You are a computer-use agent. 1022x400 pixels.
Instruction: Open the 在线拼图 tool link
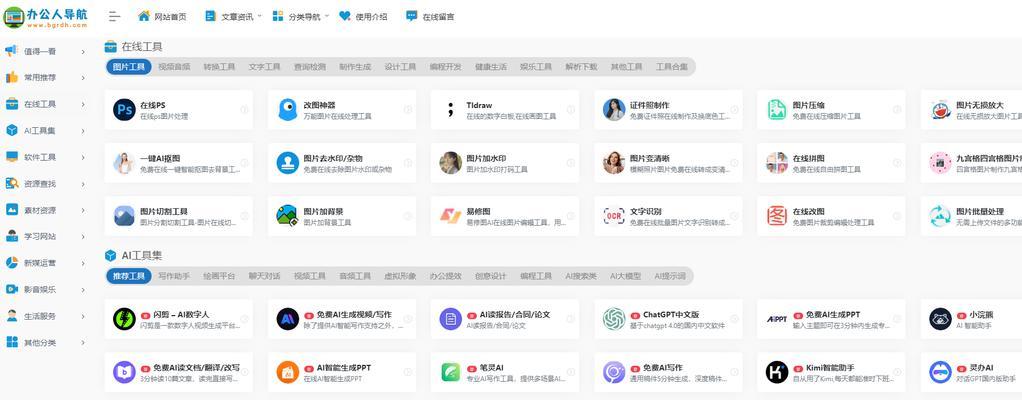coord(832,163)
